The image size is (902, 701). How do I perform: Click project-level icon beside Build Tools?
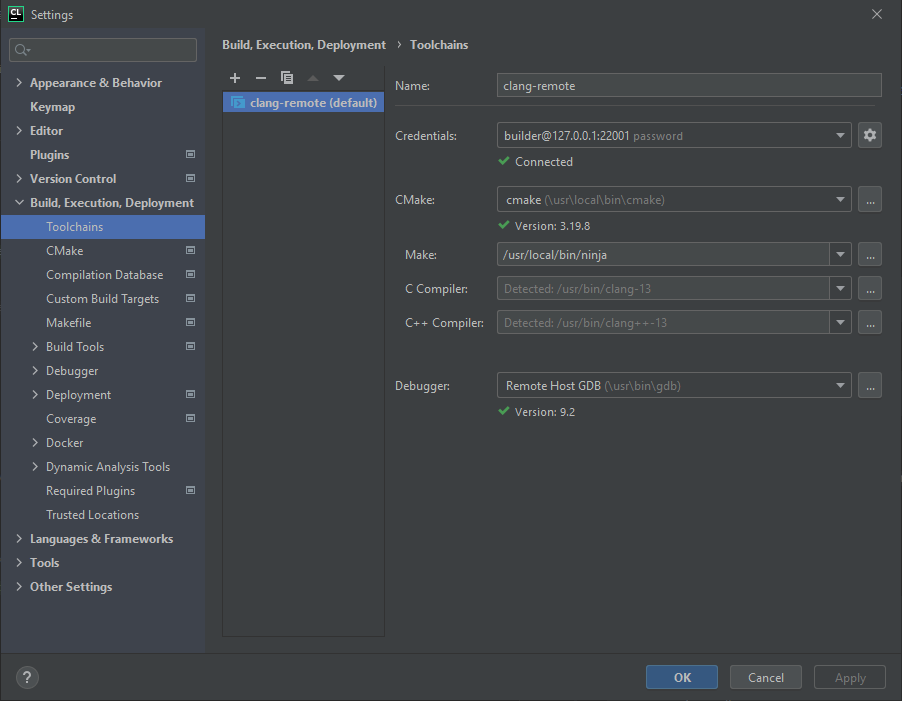click(x=190, y=346)
